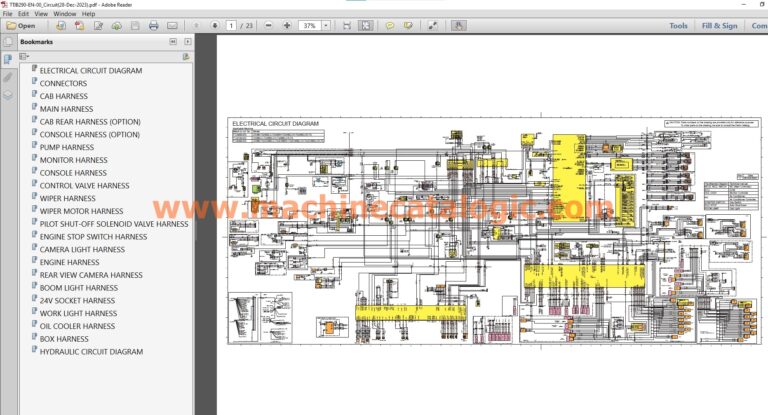
Task: Jump to BOOM LIGHT HARNESS bookmark
Action: (79, 288)
